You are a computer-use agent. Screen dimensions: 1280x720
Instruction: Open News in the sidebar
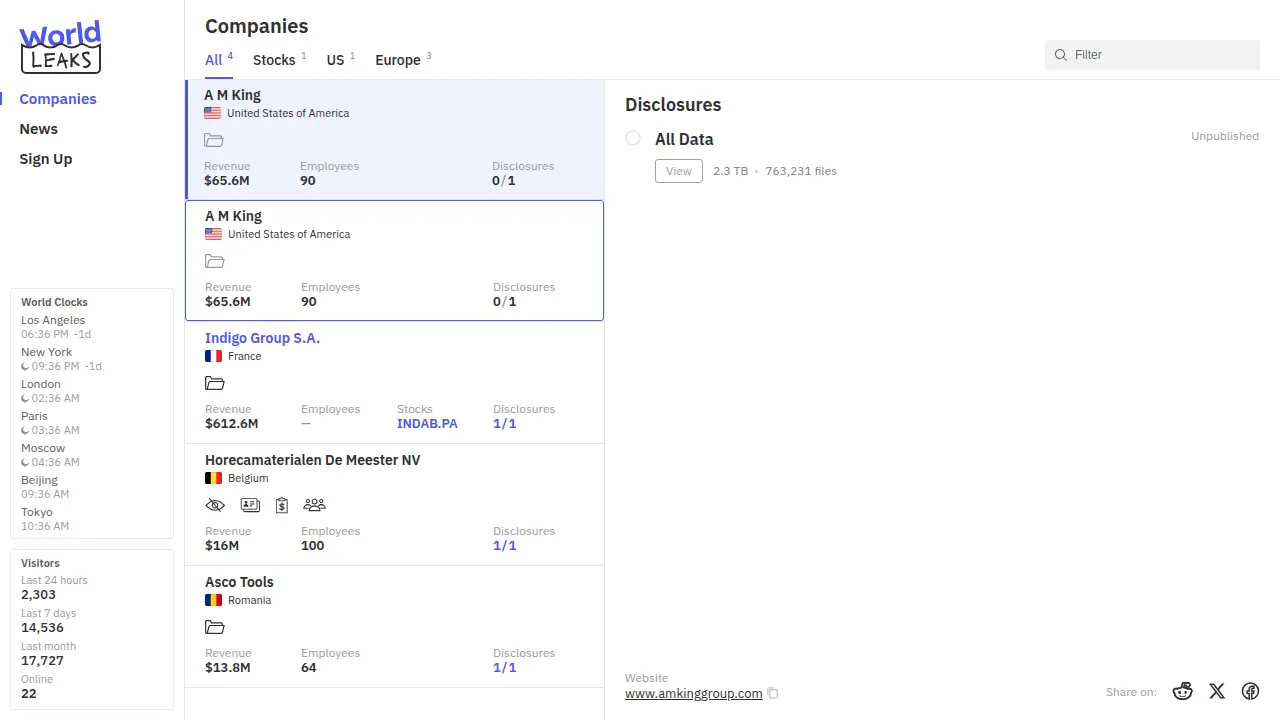[x=39, y=129]
